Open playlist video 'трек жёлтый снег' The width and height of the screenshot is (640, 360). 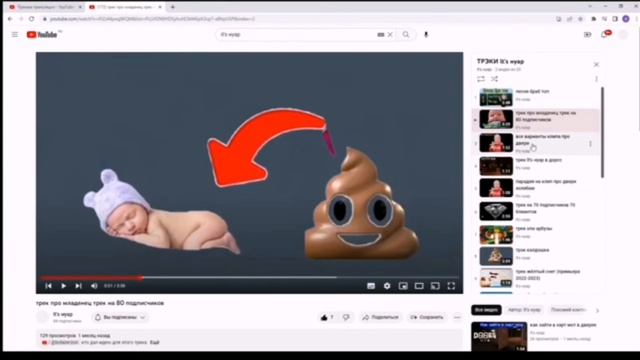coord(547,275)
